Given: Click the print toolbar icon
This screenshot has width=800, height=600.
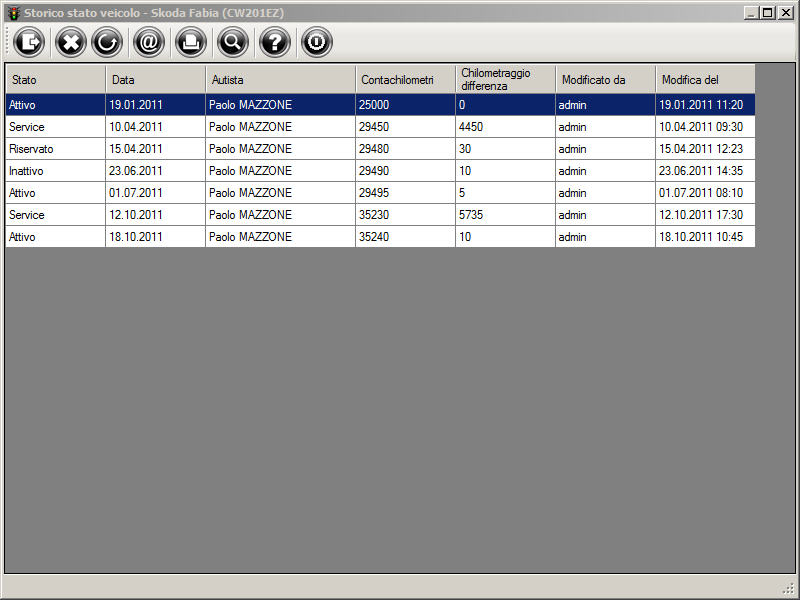Looking at the screenshot, I should click(x=191, y=42).
